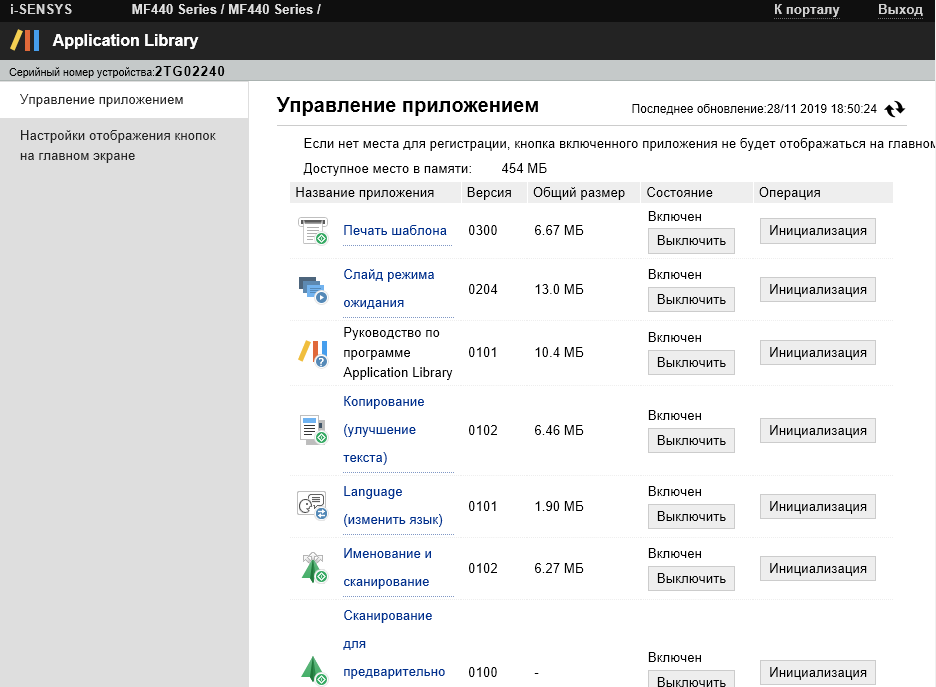Click the Копирование (улучшение текста) icon
Viewport: 936px width, 687px height.
[313, 430]
